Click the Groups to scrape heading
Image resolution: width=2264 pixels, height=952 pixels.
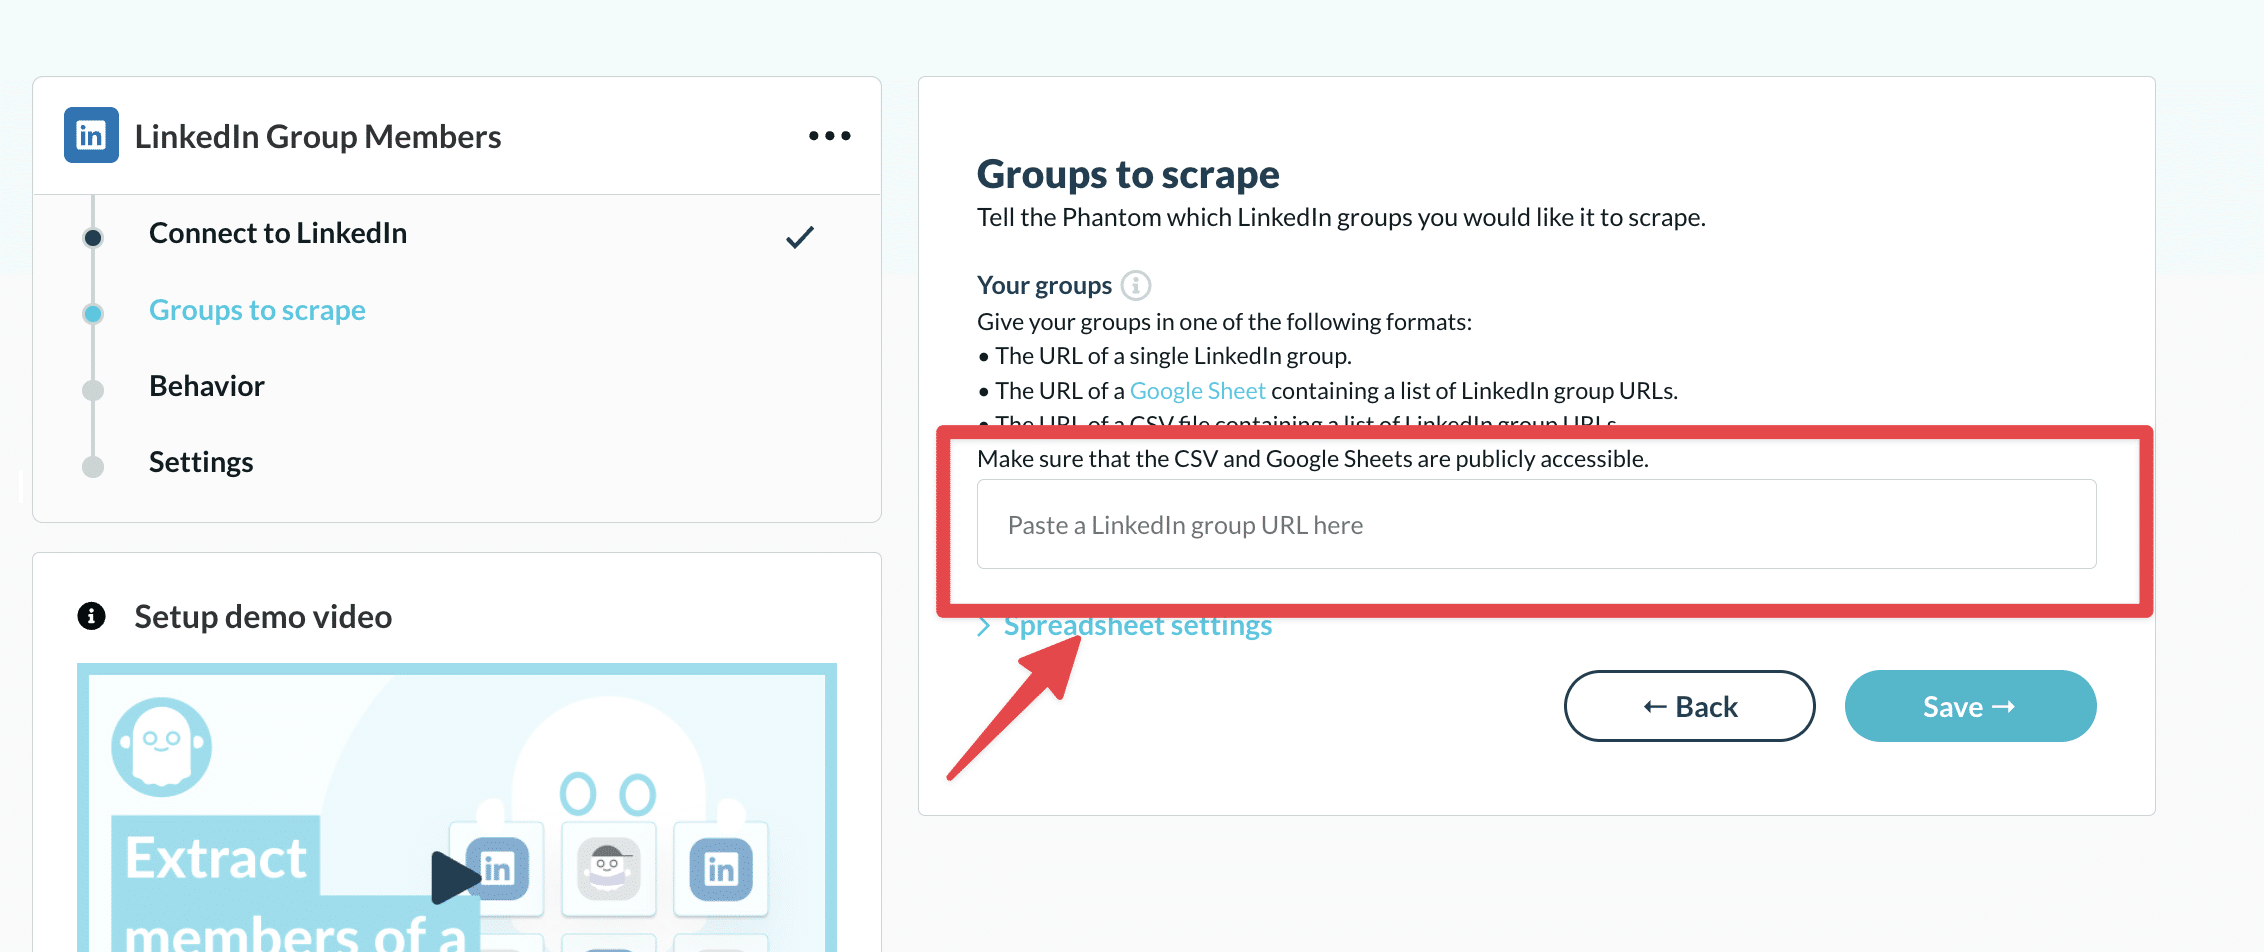coord(1128,174)
